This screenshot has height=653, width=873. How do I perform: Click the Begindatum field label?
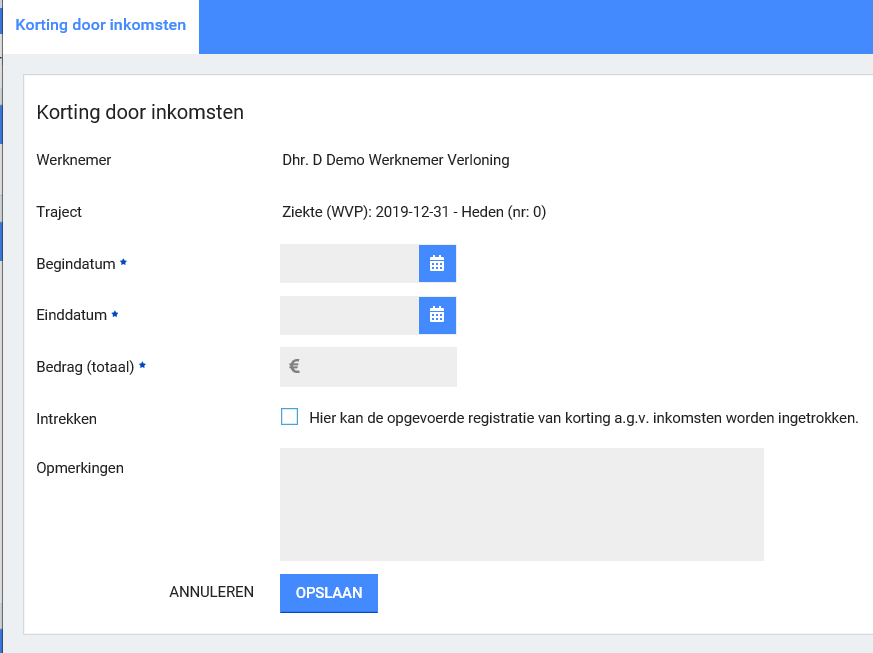click(76, 264)
